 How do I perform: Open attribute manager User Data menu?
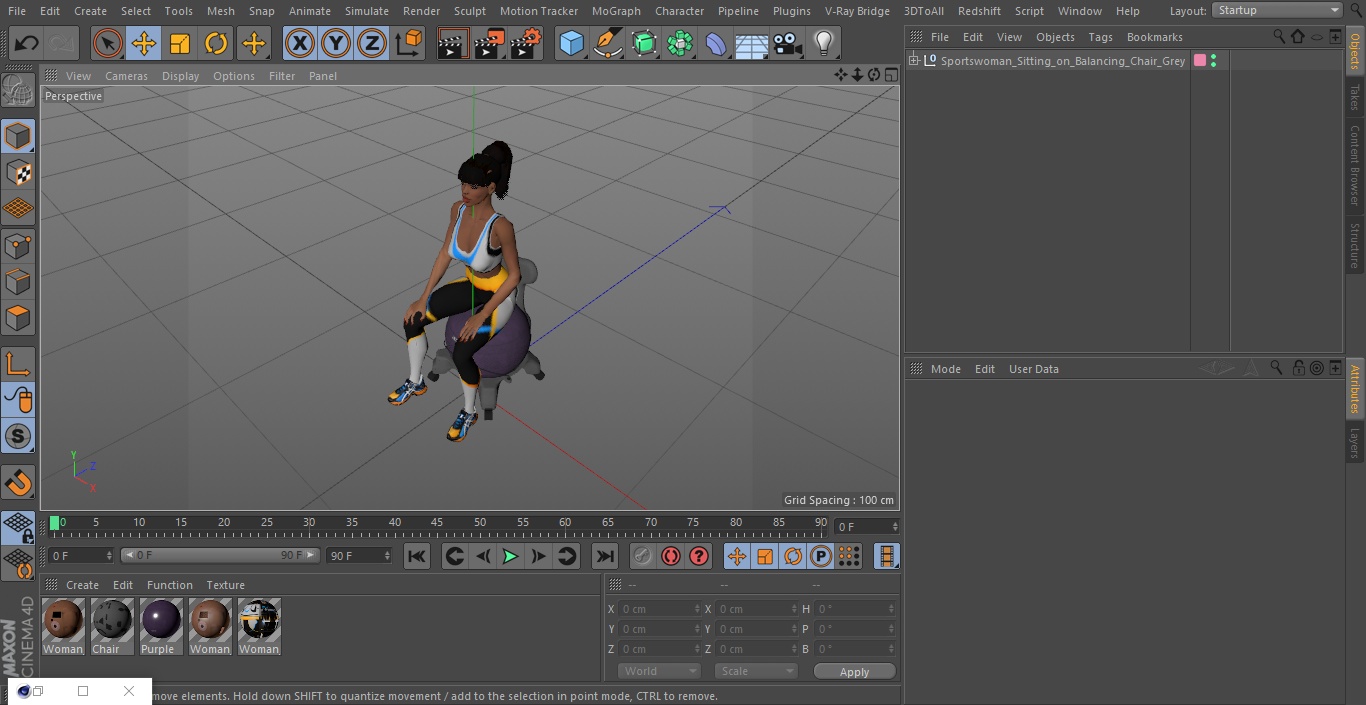click(x=1034, y=369)
